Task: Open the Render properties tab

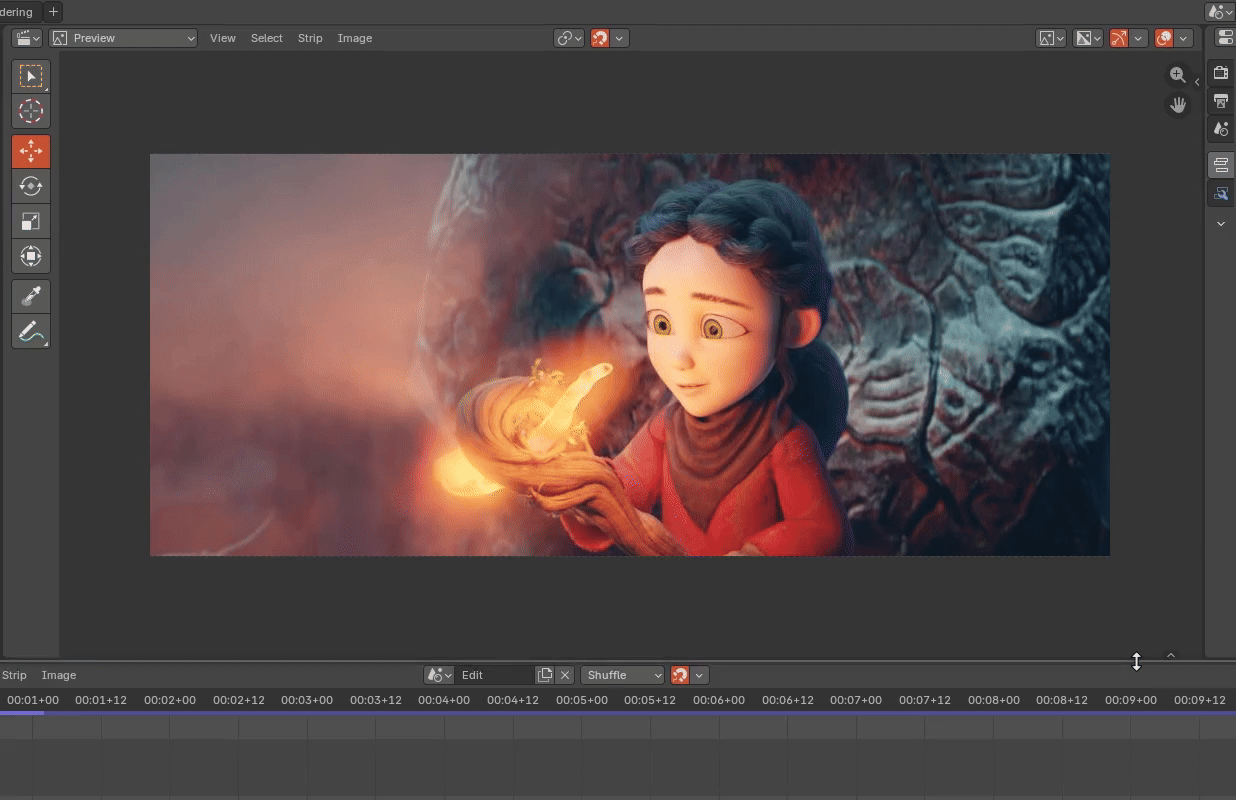Action: pyautogui.click(x=1221, y=73)
